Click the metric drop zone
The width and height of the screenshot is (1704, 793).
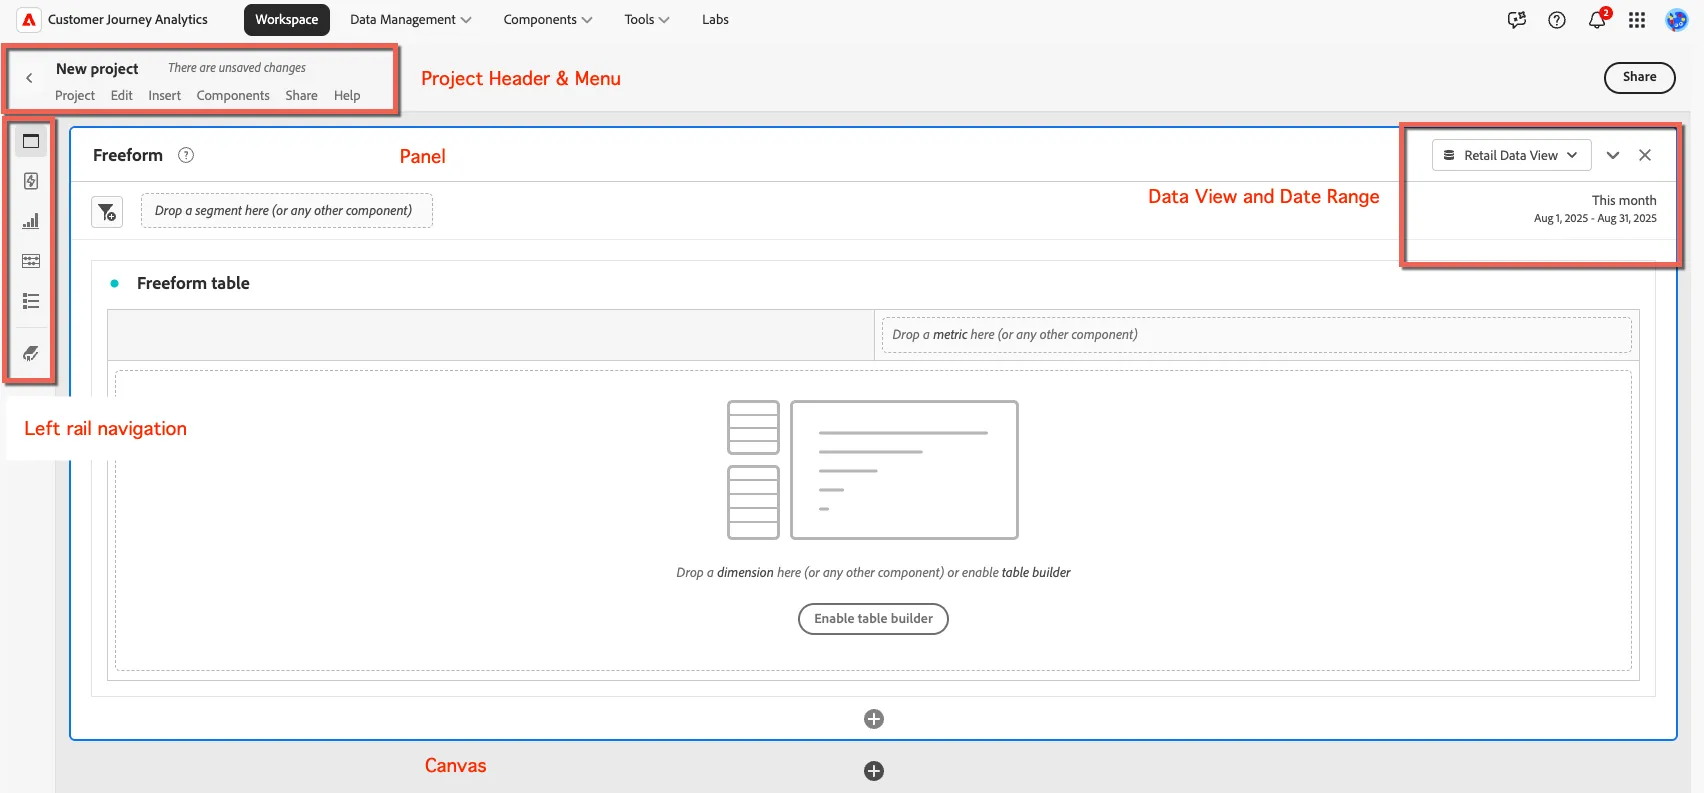[x=1256, y=335]
